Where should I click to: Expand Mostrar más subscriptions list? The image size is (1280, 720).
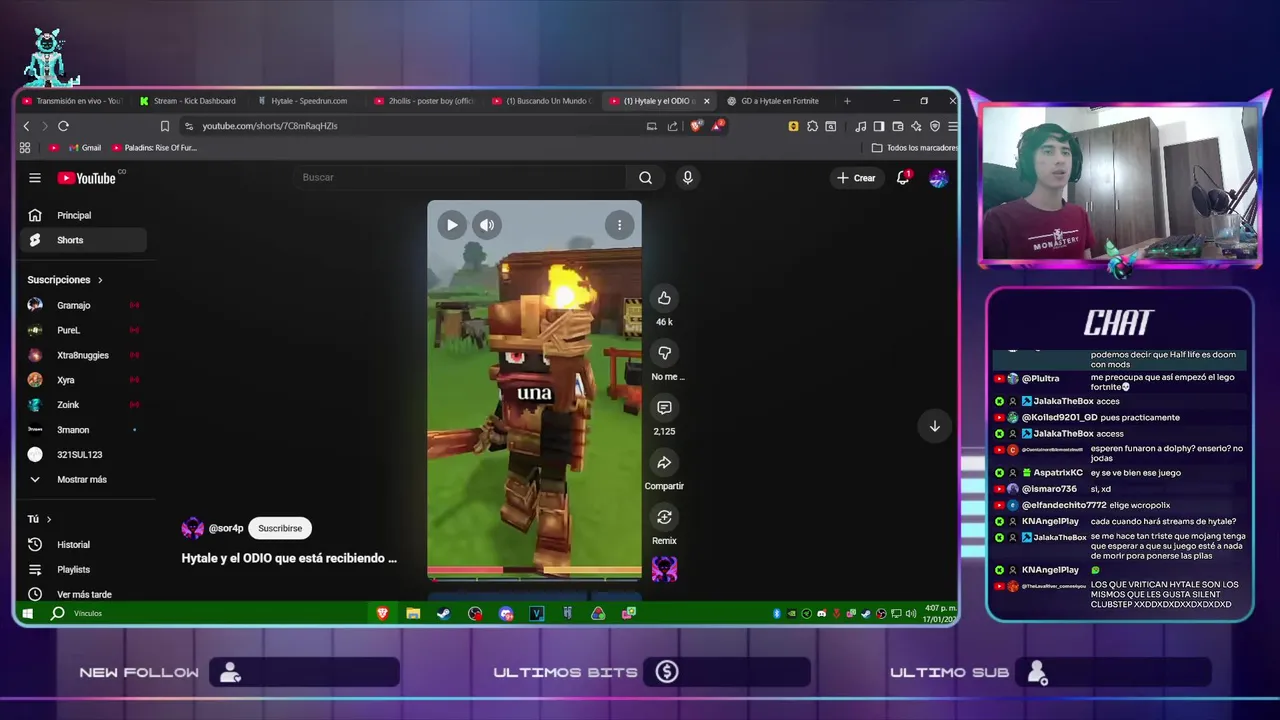(83, 480)
